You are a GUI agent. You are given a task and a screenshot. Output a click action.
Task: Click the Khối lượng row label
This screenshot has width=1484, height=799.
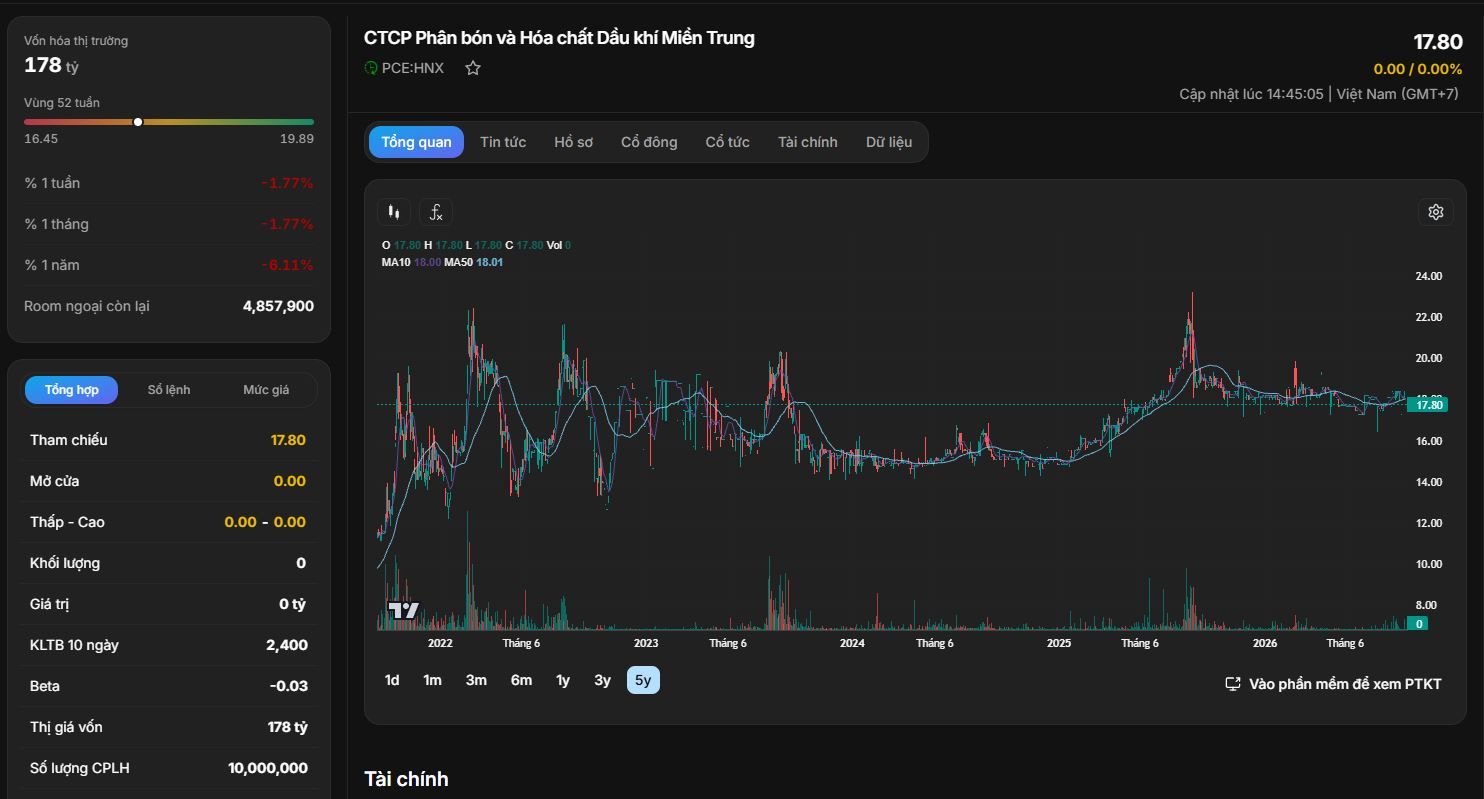65,563
